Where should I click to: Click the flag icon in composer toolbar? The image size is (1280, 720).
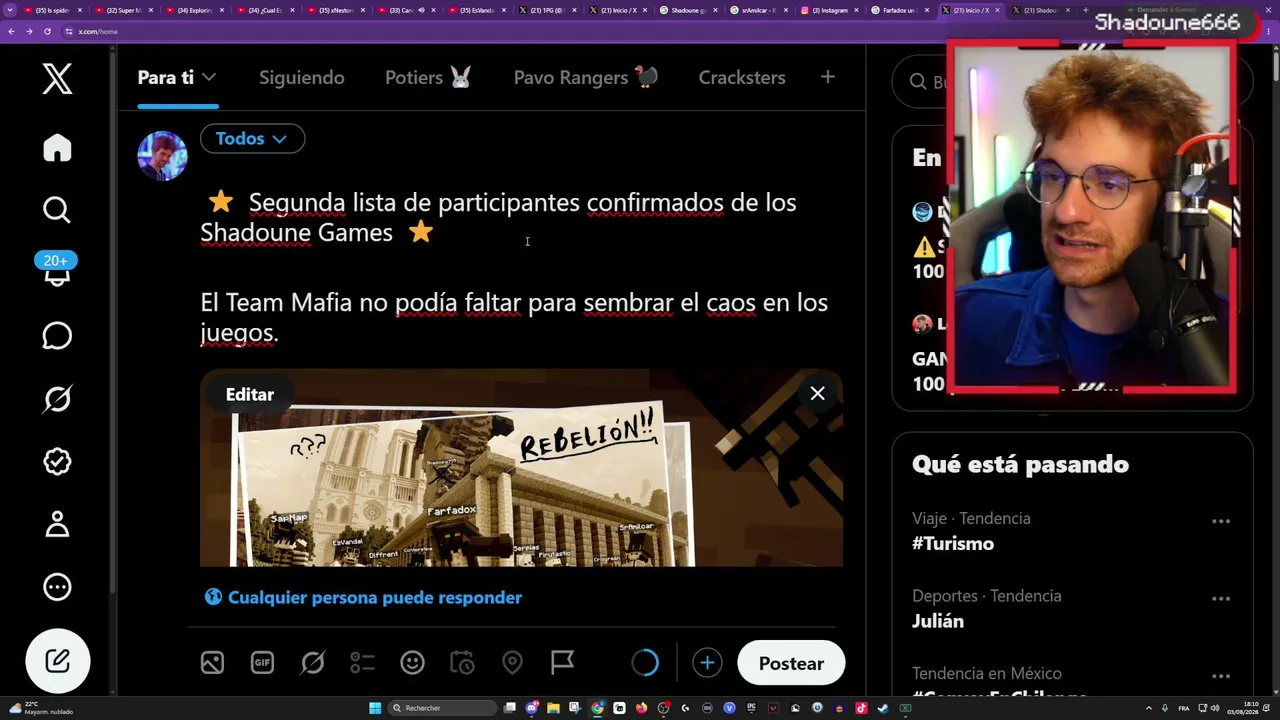pyautogui.click(x=562, y=662)
